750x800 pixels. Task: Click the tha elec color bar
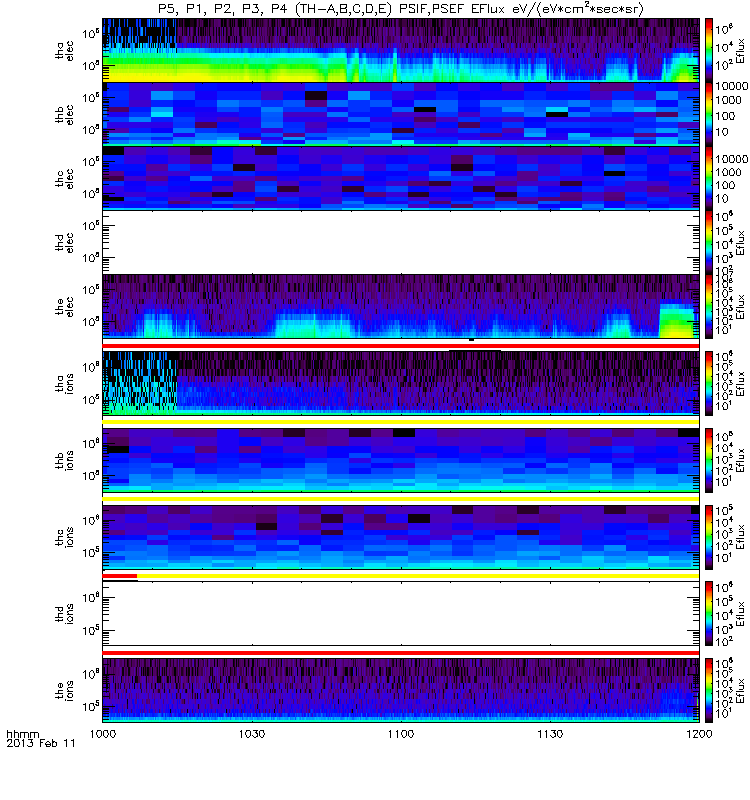coord(709,50)
